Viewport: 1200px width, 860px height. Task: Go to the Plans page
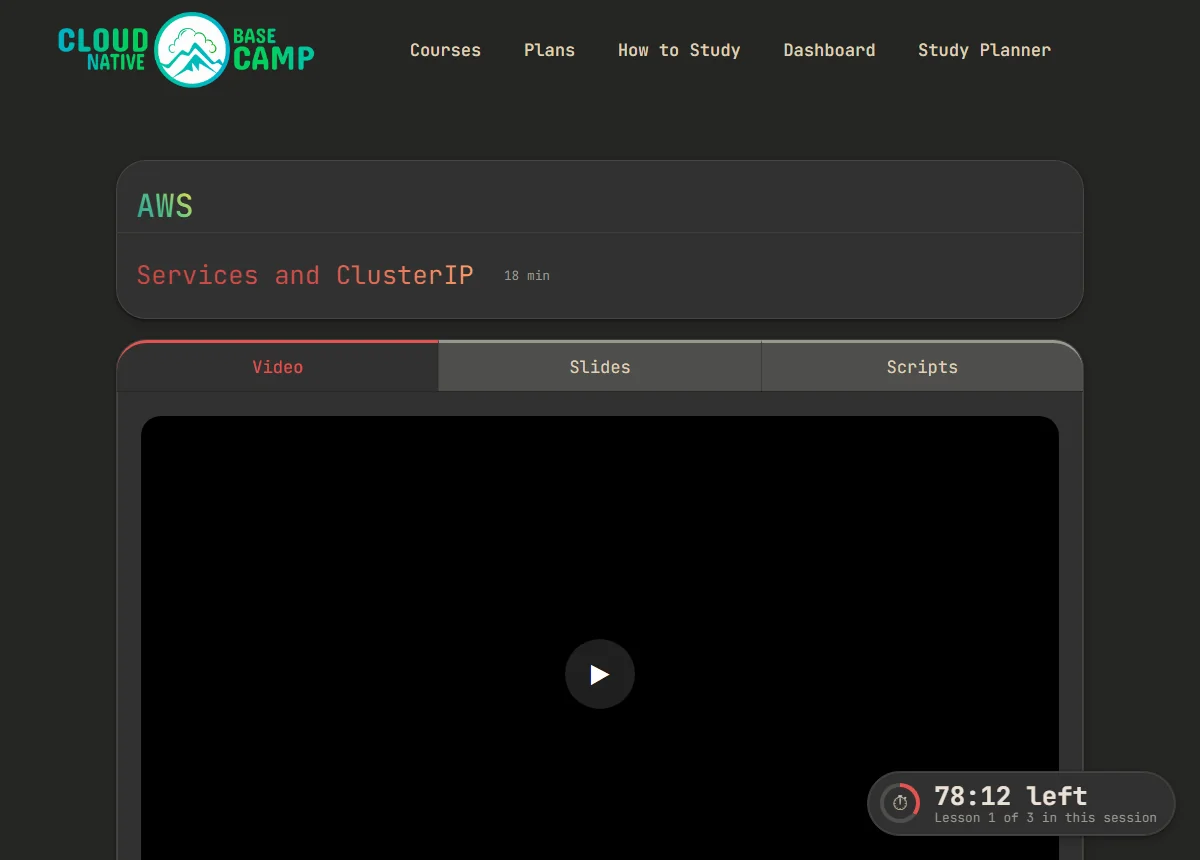click(x=549, y=50)
